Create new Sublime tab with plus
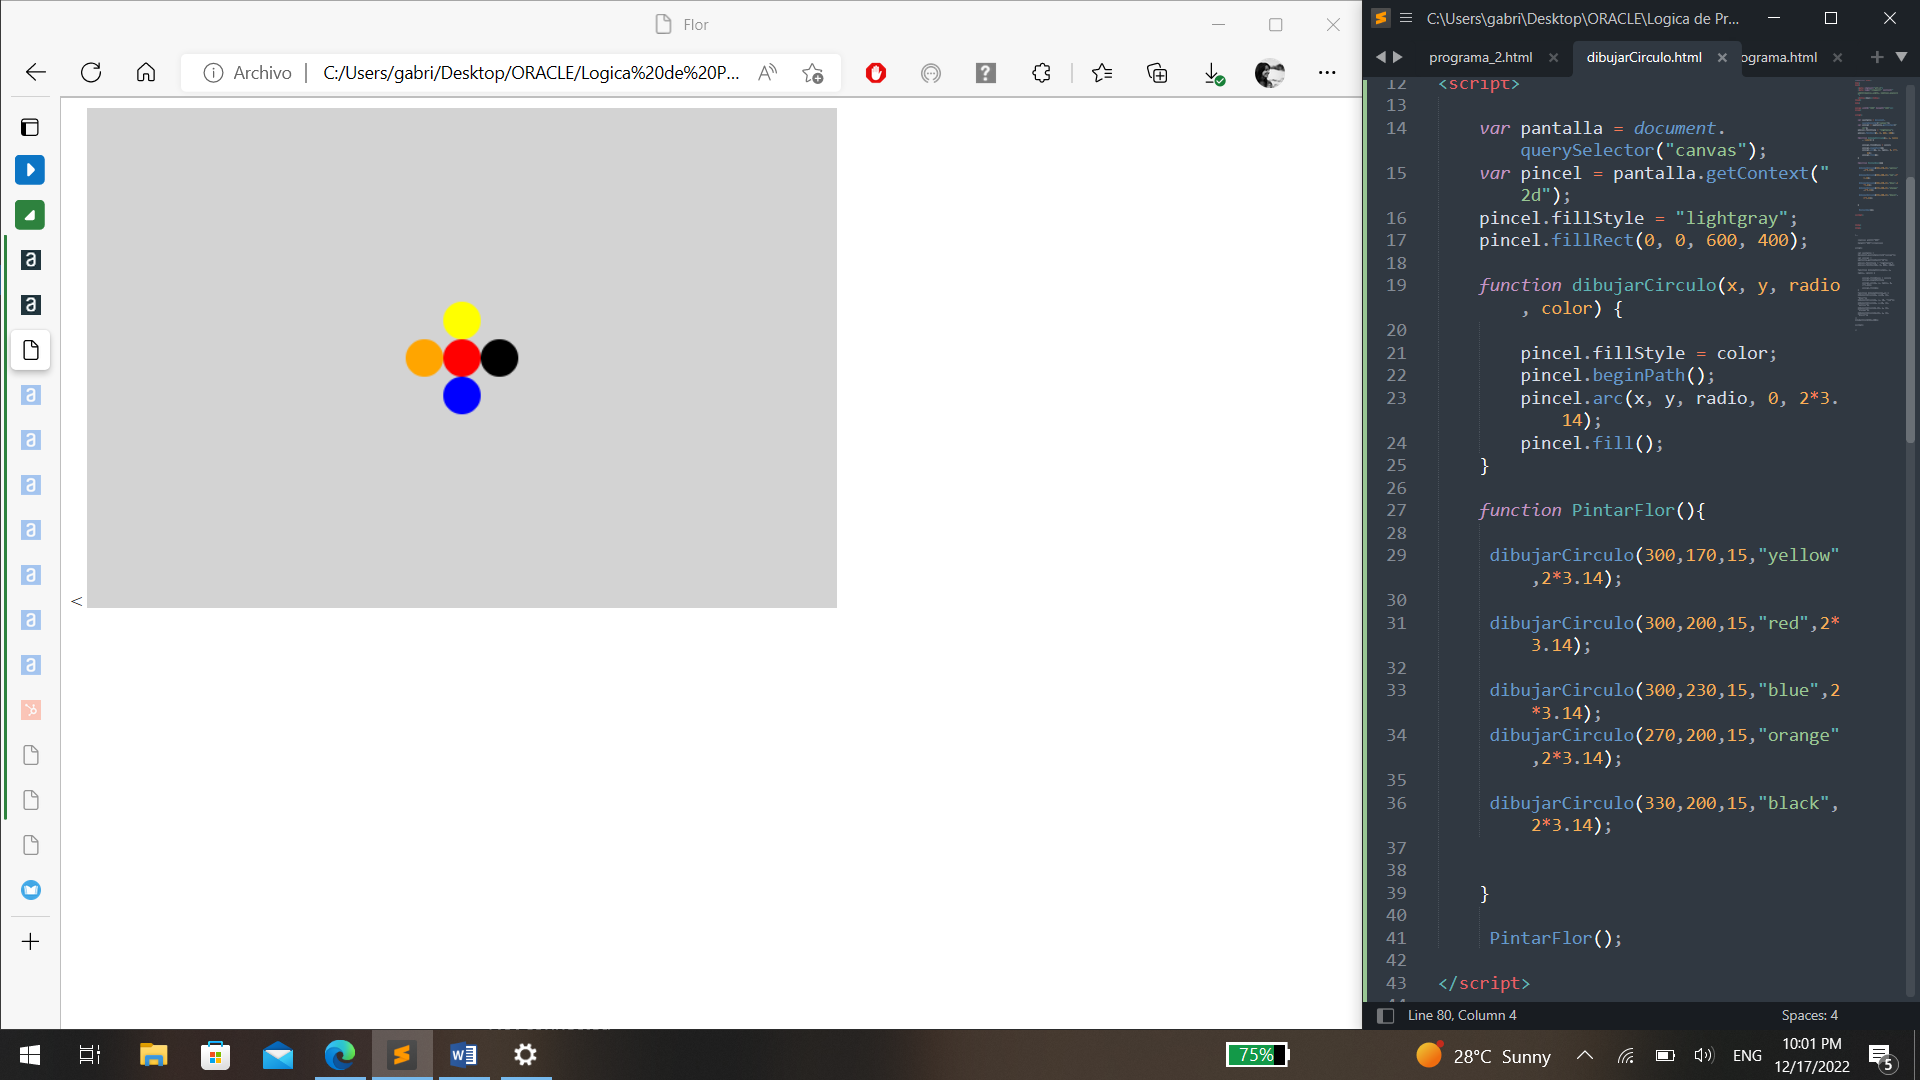The image size is (1920, 1080). [1877, 57]
